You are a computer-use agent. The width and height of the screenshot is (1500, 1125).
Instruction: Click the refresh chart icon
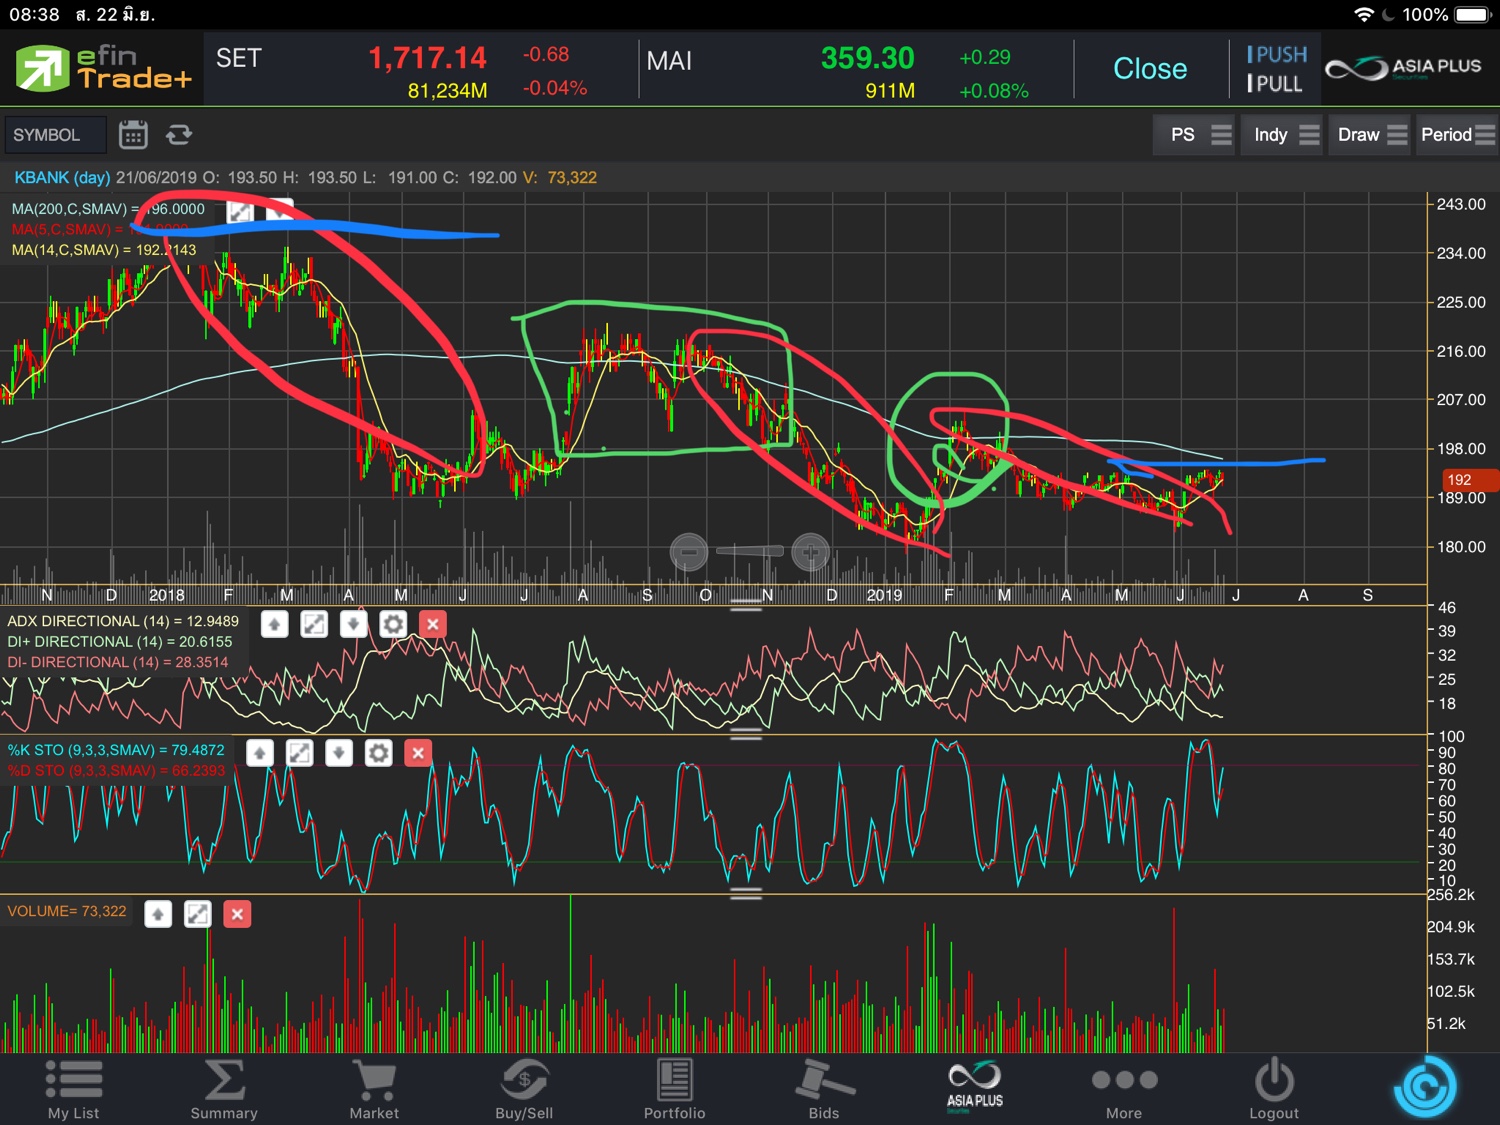point(179,135)
